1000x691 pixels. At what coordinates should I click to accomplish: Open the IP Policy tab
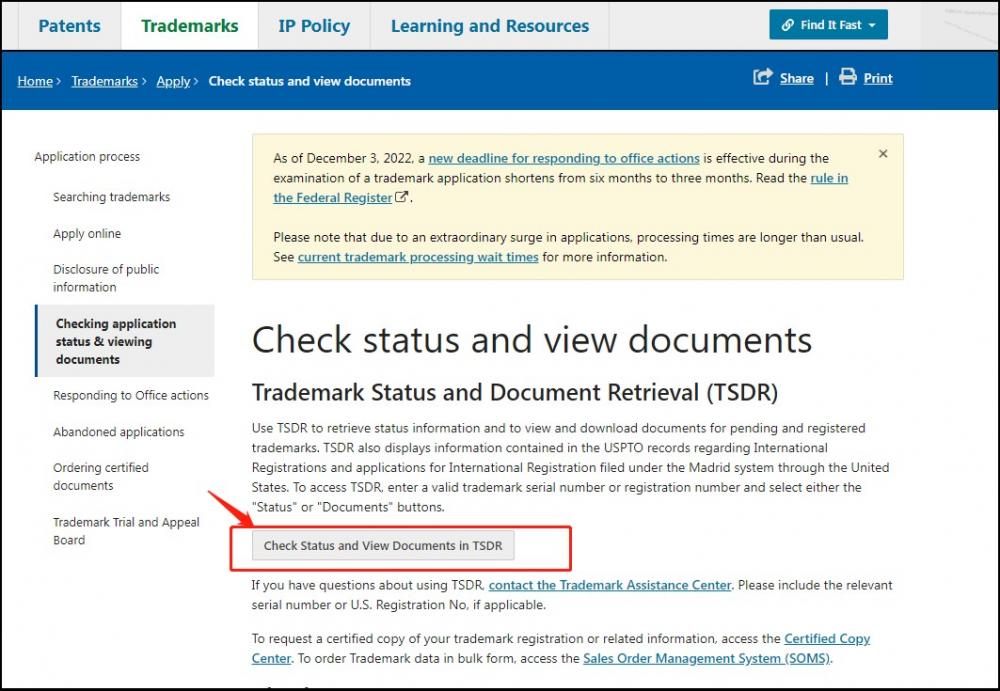[314, 26]
